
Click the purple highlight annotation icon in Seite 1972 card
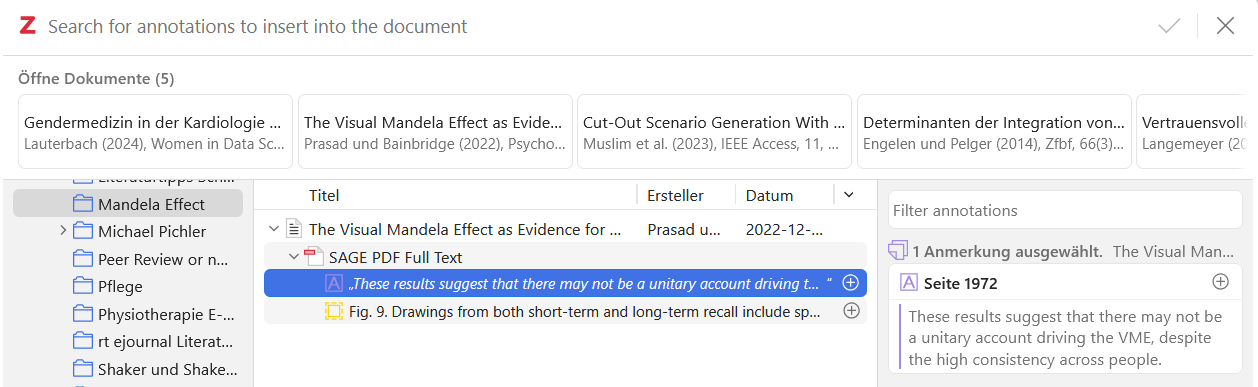coord(909,283)
